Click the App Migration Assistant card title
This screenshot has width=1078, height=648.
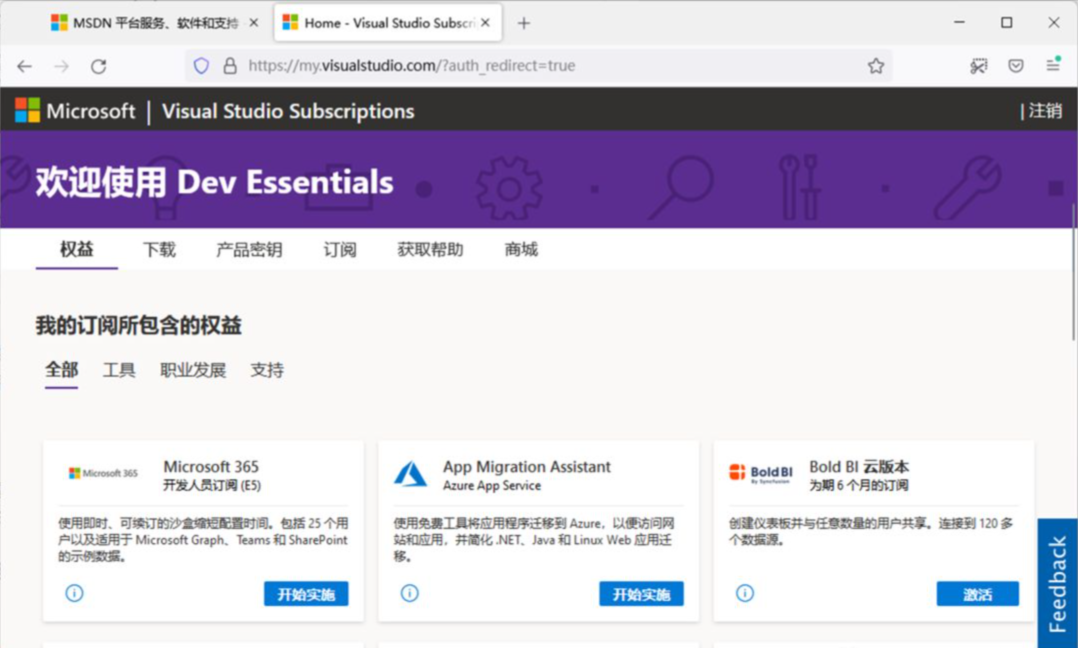pyautogui.click(x=527, y=467)
